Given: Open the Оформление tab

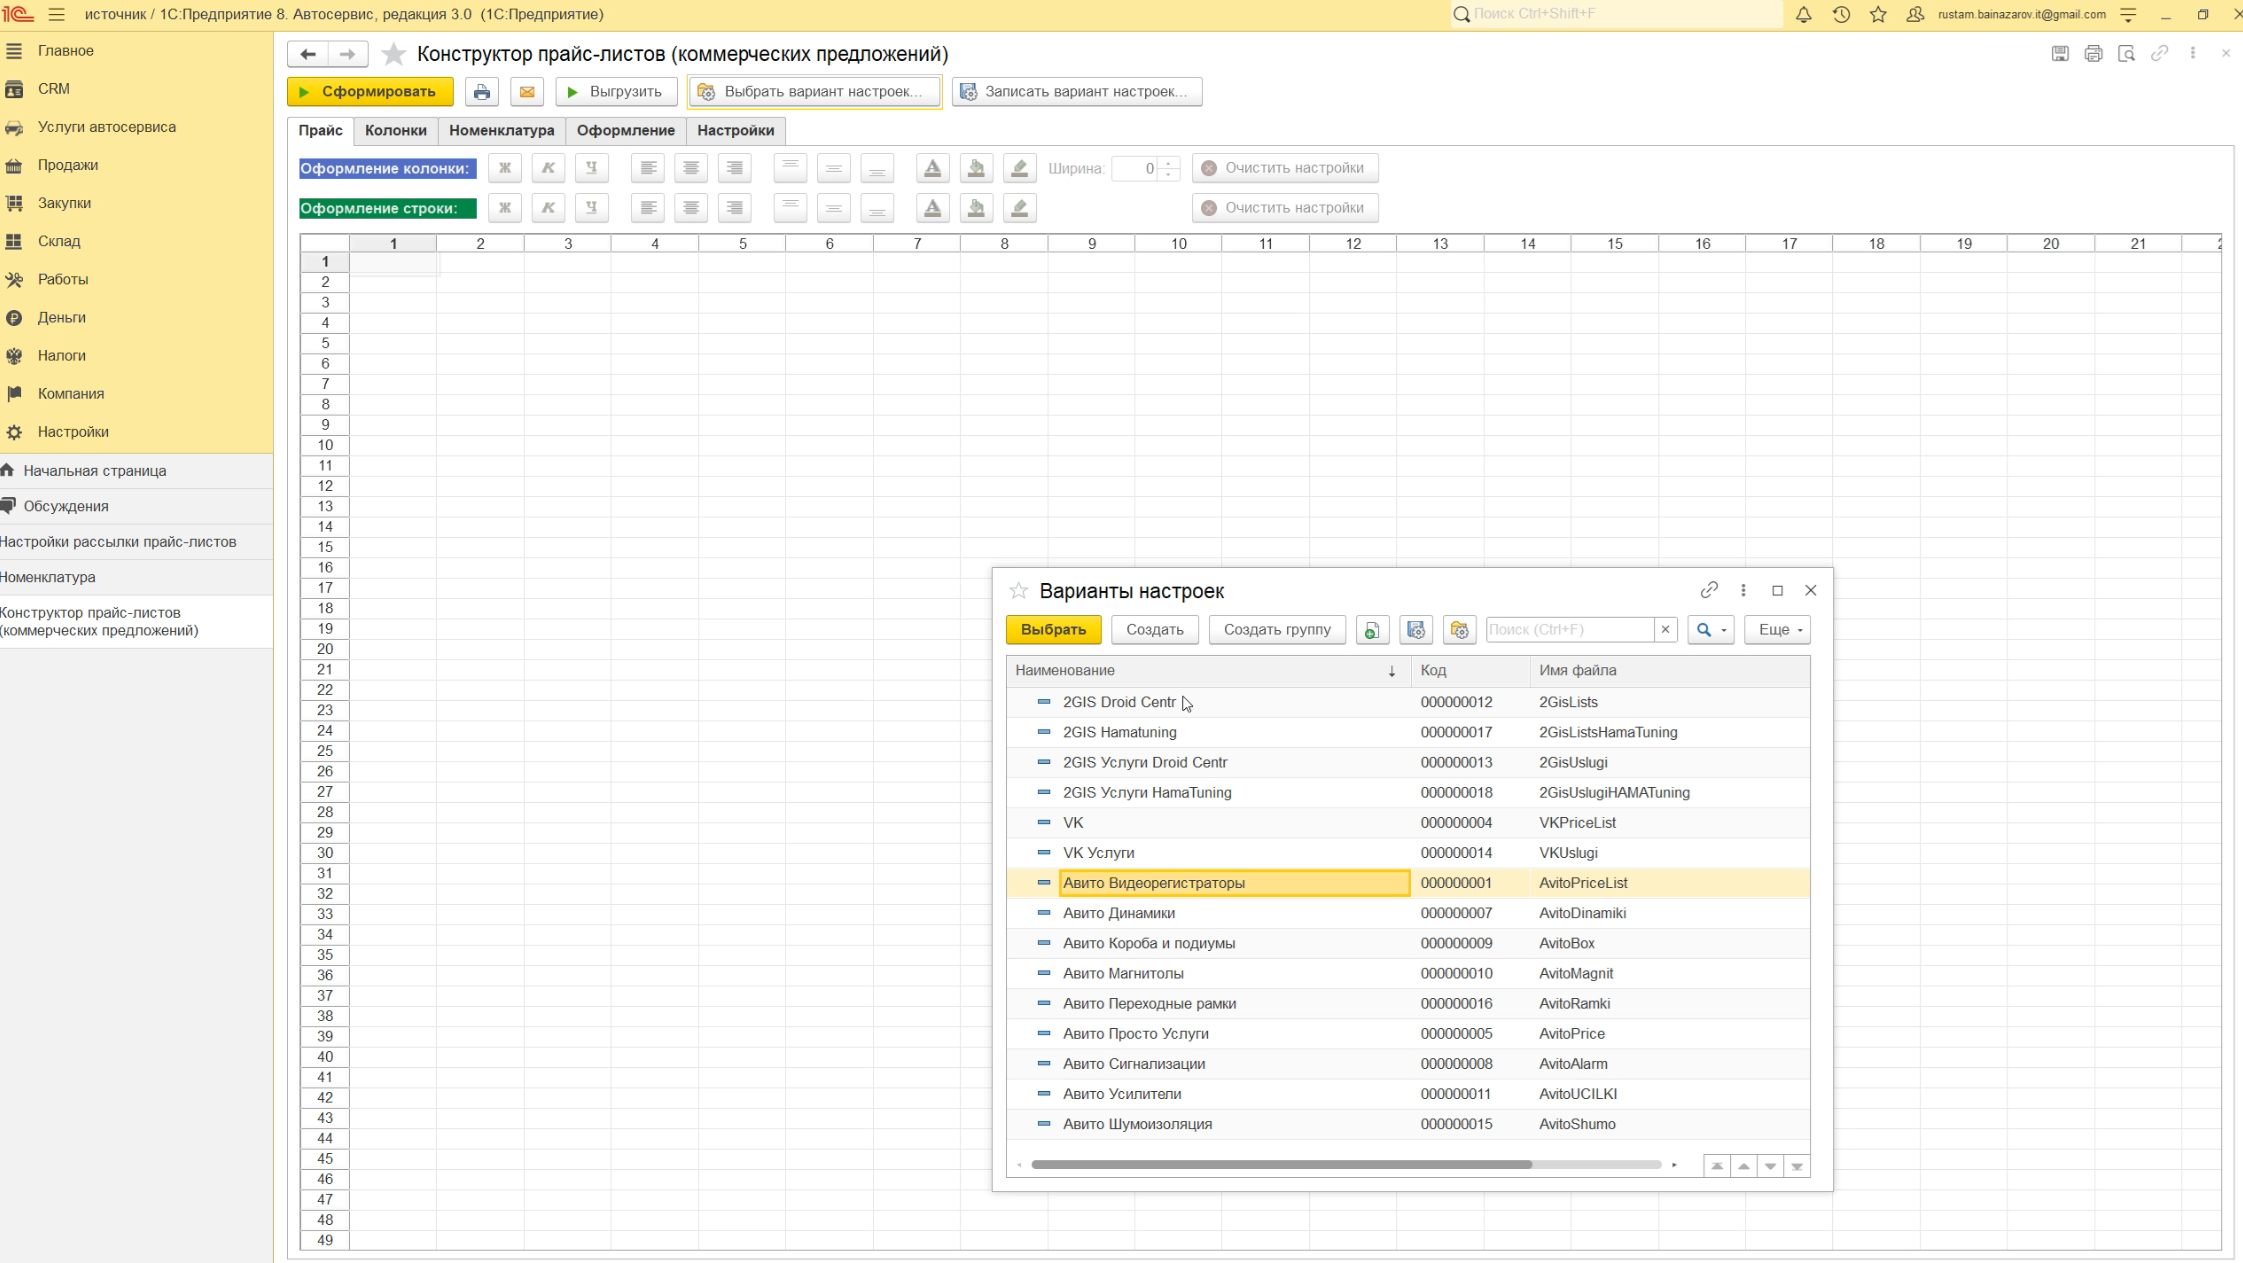Looking at the screenshot, I should (626, 130).
